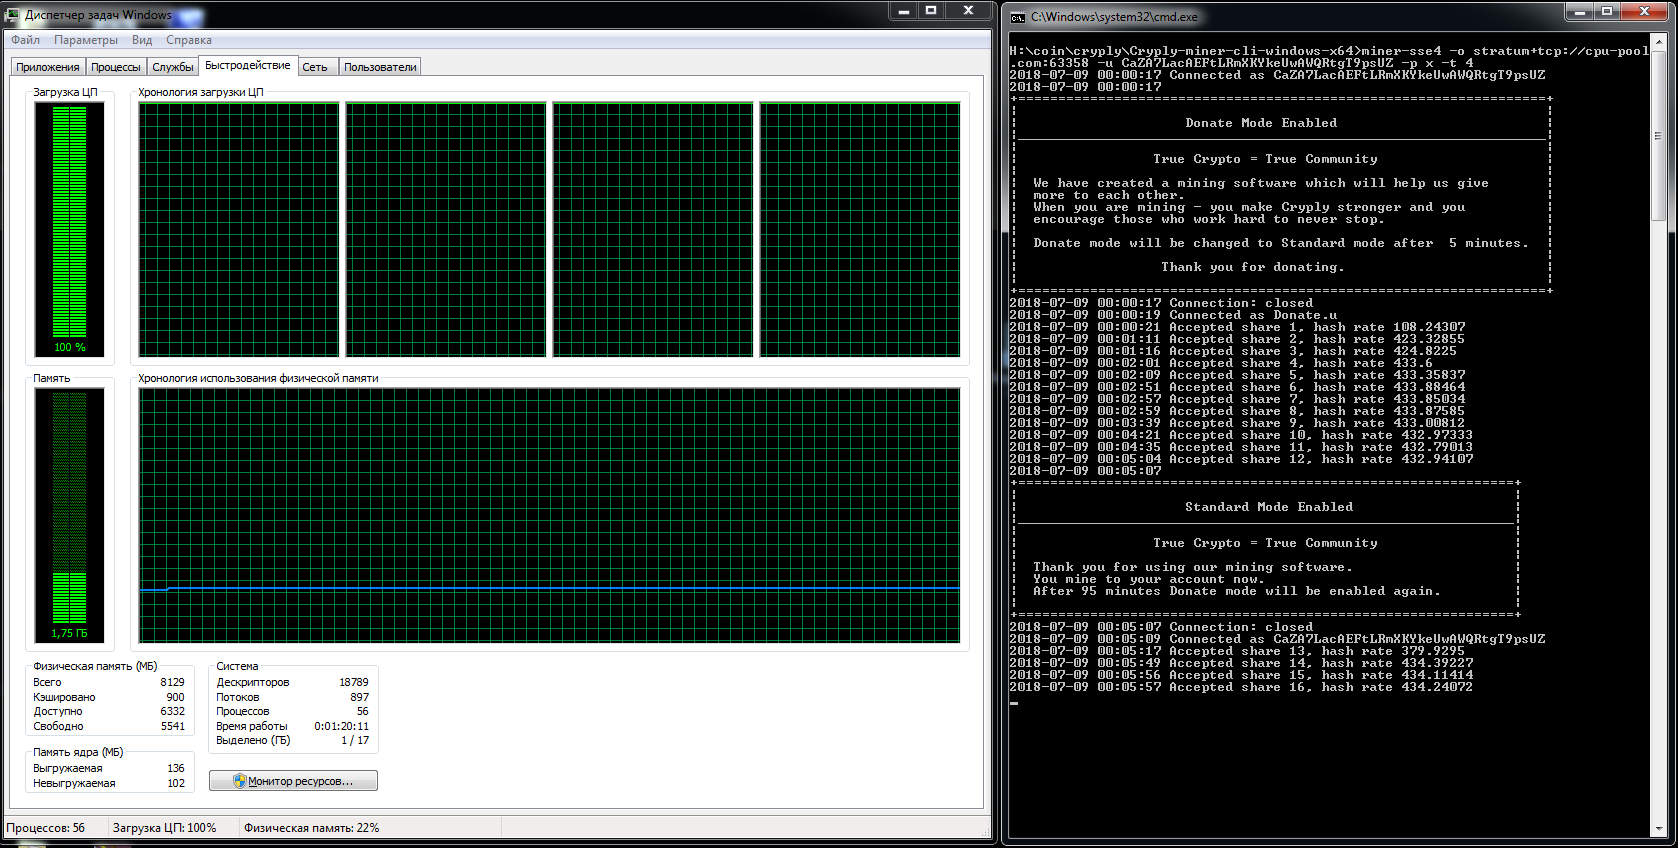Switch to the Службы tab
The height and width of the screenshot is (848, 1678).
pos(173,67)
